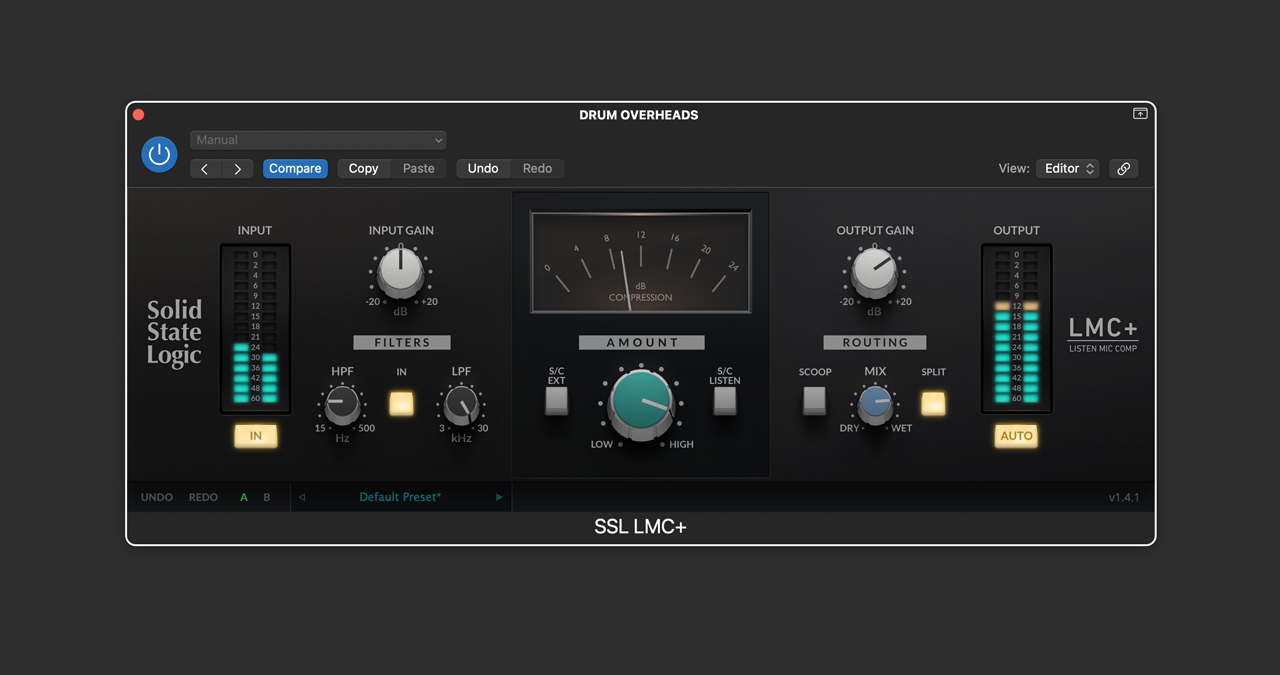Click the OUTPUT GAIN knob

[x=875, y=272]
